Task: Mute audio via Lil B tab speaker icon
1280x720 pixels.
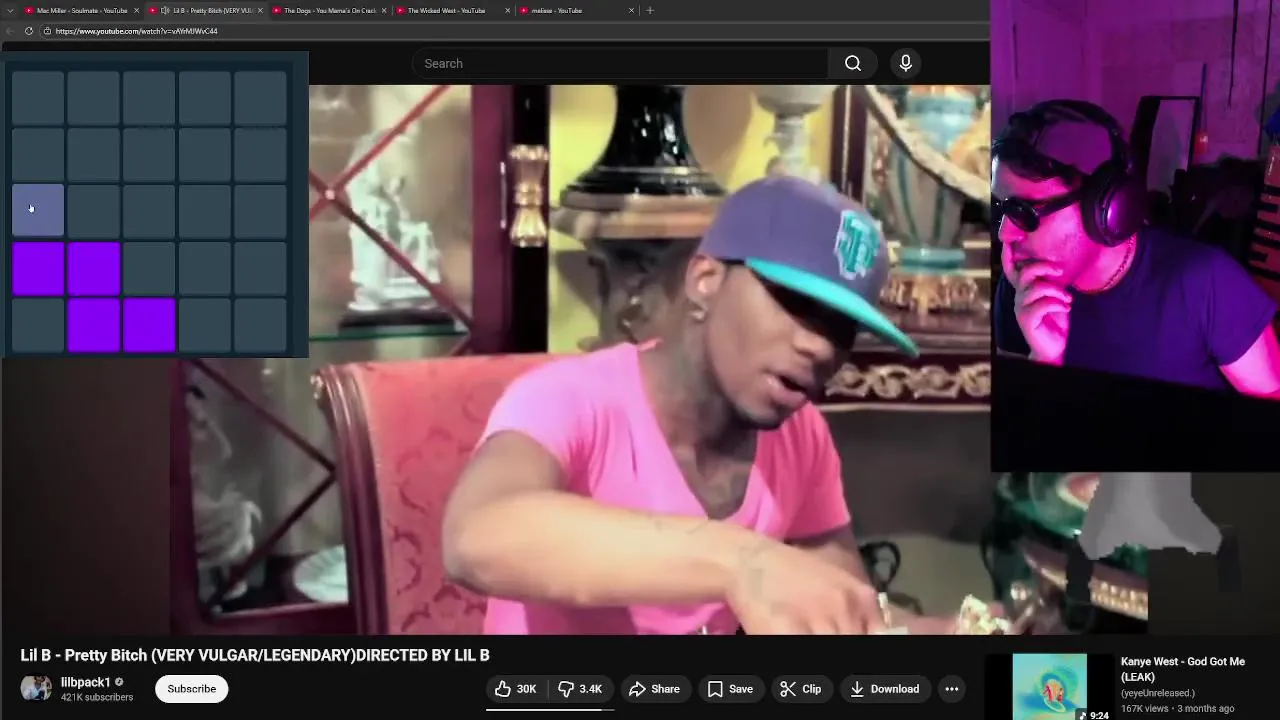Action: [x=165, y=10]
